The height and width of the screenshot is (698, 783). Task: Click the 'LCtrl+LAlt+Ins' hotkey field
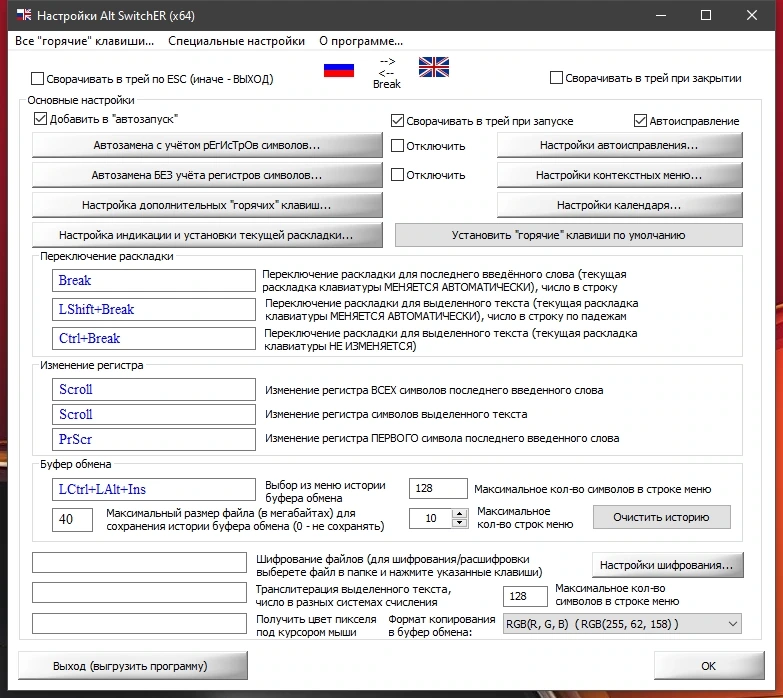(x=154, y=489)
